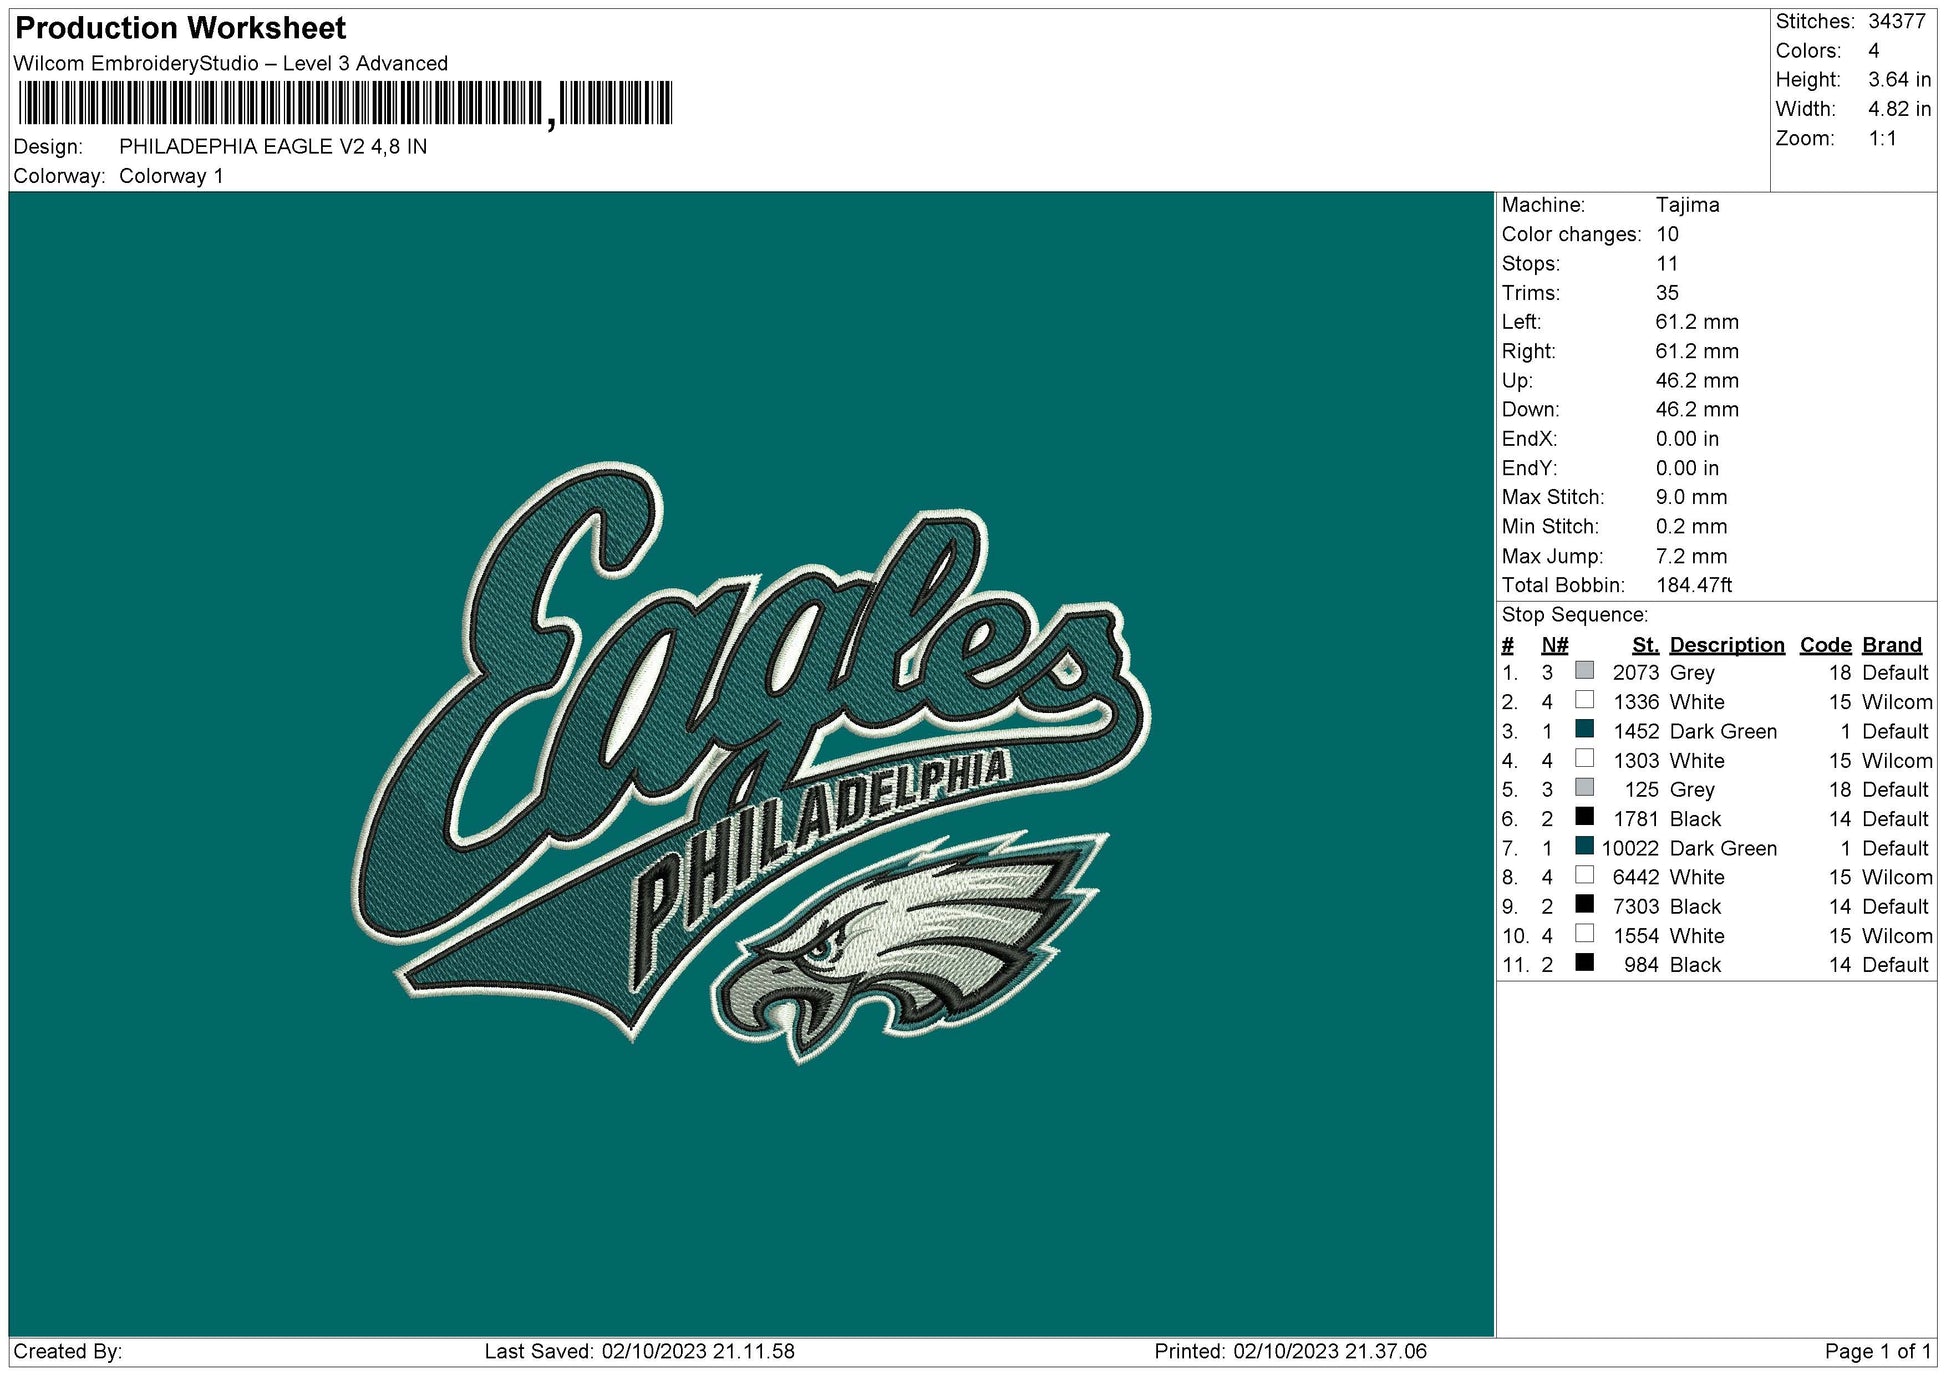Click the Stops value '11'

(1667, 264)
